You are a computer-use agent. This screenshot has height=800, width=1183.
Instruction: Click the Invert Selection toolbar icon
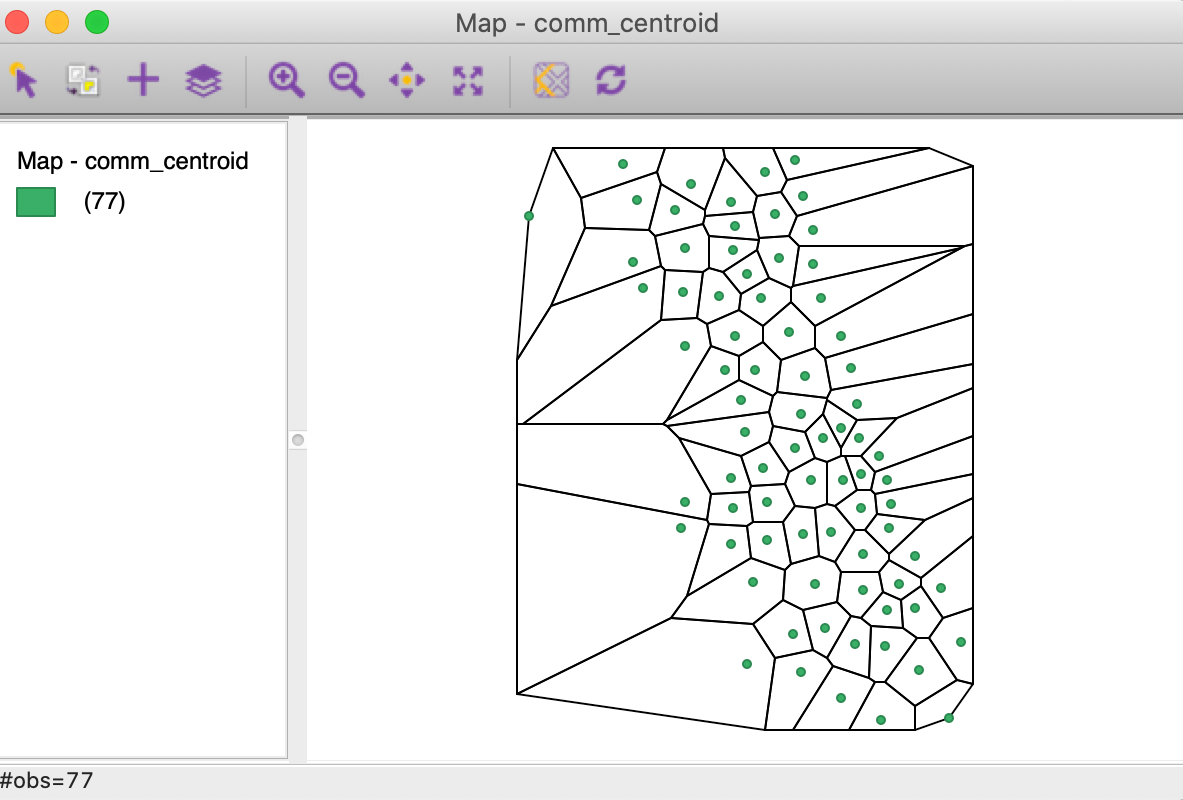[83, 80]
